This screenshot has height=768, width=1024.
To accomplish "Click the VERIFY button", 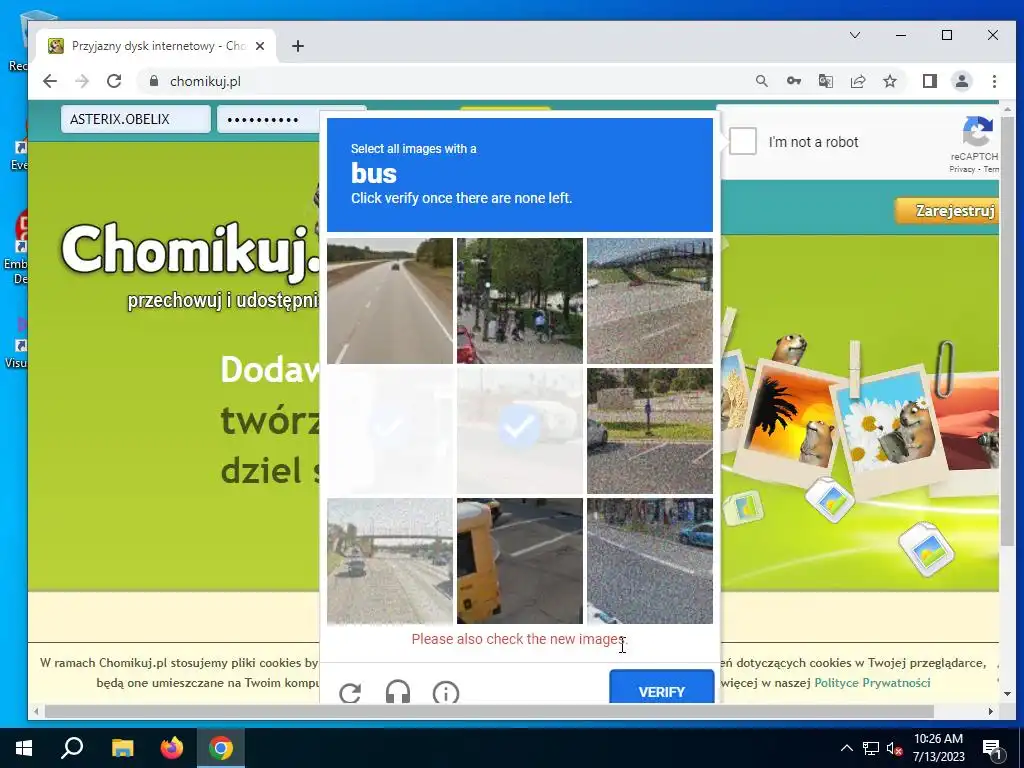I will 662,690.
